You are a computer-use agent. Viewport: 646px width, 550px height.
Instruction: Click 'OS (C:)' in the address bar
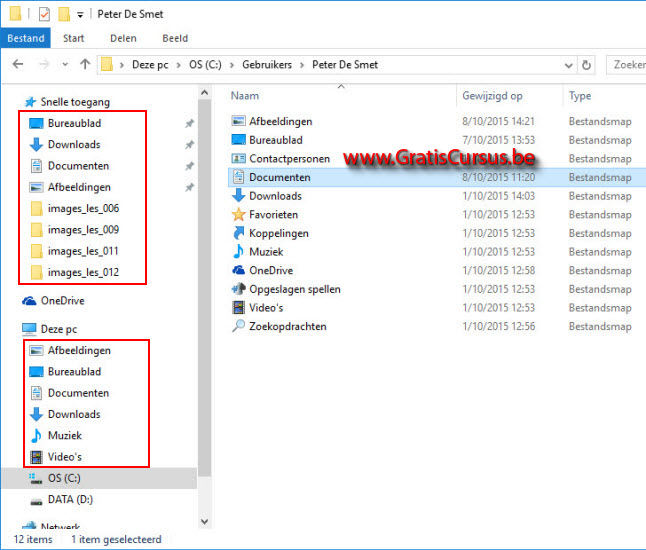205,65
